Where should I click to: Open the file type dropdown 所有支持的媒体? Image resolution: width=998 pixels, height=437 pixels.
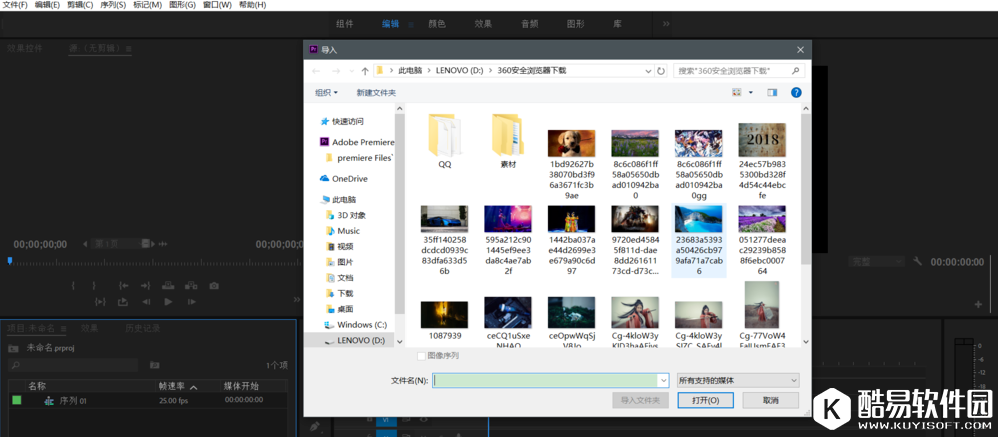(738, 380)
